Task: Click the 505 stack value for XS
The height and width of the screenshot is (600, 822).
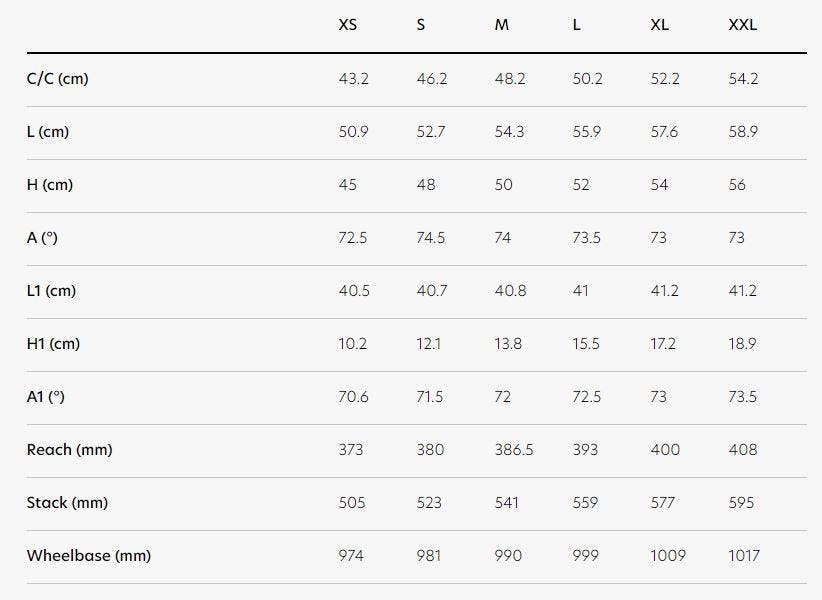Action: 352,503
